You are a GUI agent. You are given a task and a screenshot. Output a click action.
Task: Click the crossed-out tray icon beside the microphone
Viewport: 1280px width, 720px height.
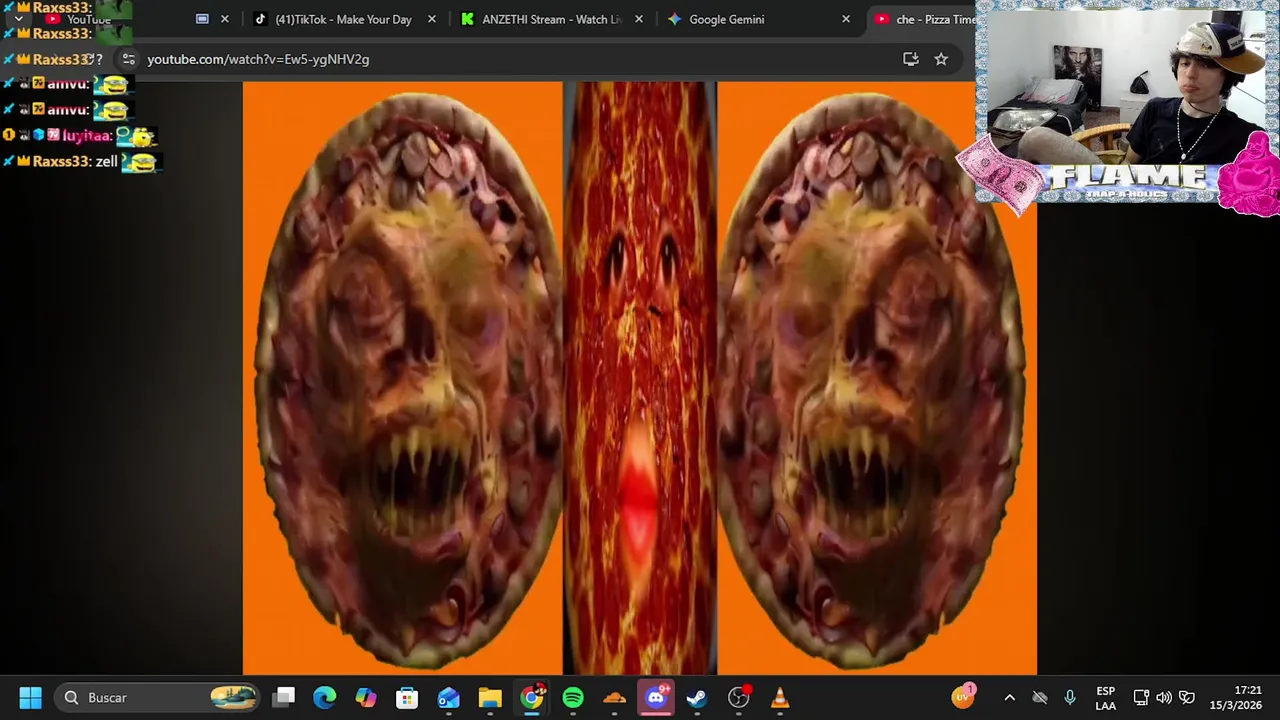pos(1040,698)
